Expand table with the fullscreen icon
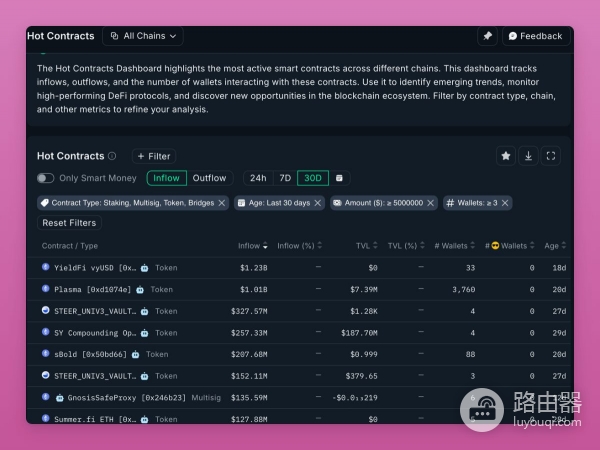The height and width of the screenshot is (450, 600). pyautogui.click(x=551, y=156)
